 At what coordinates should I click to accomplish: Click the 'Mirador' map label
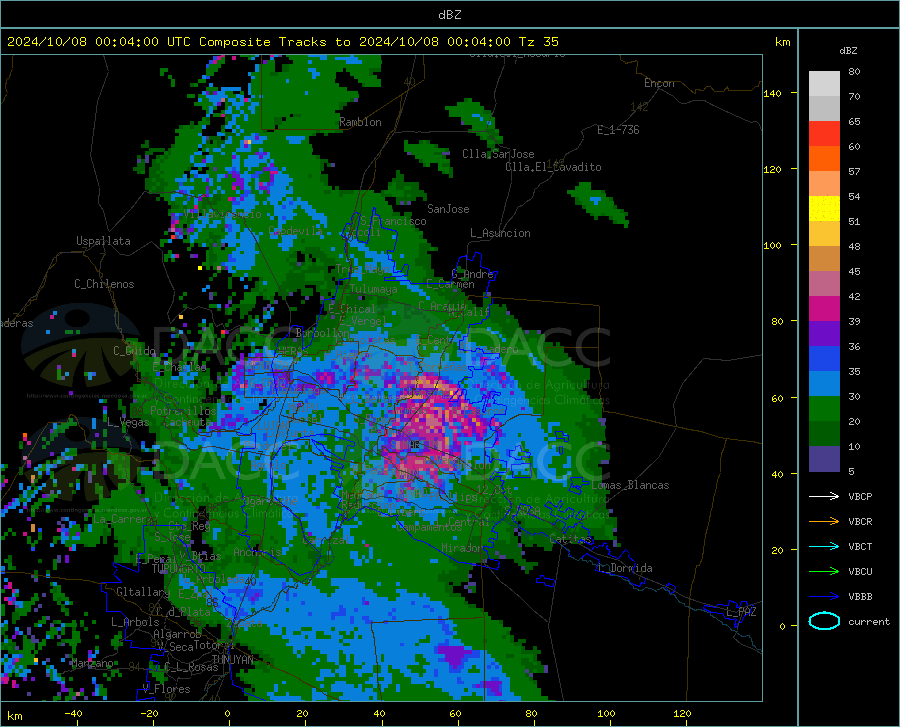tap(462, 548)
